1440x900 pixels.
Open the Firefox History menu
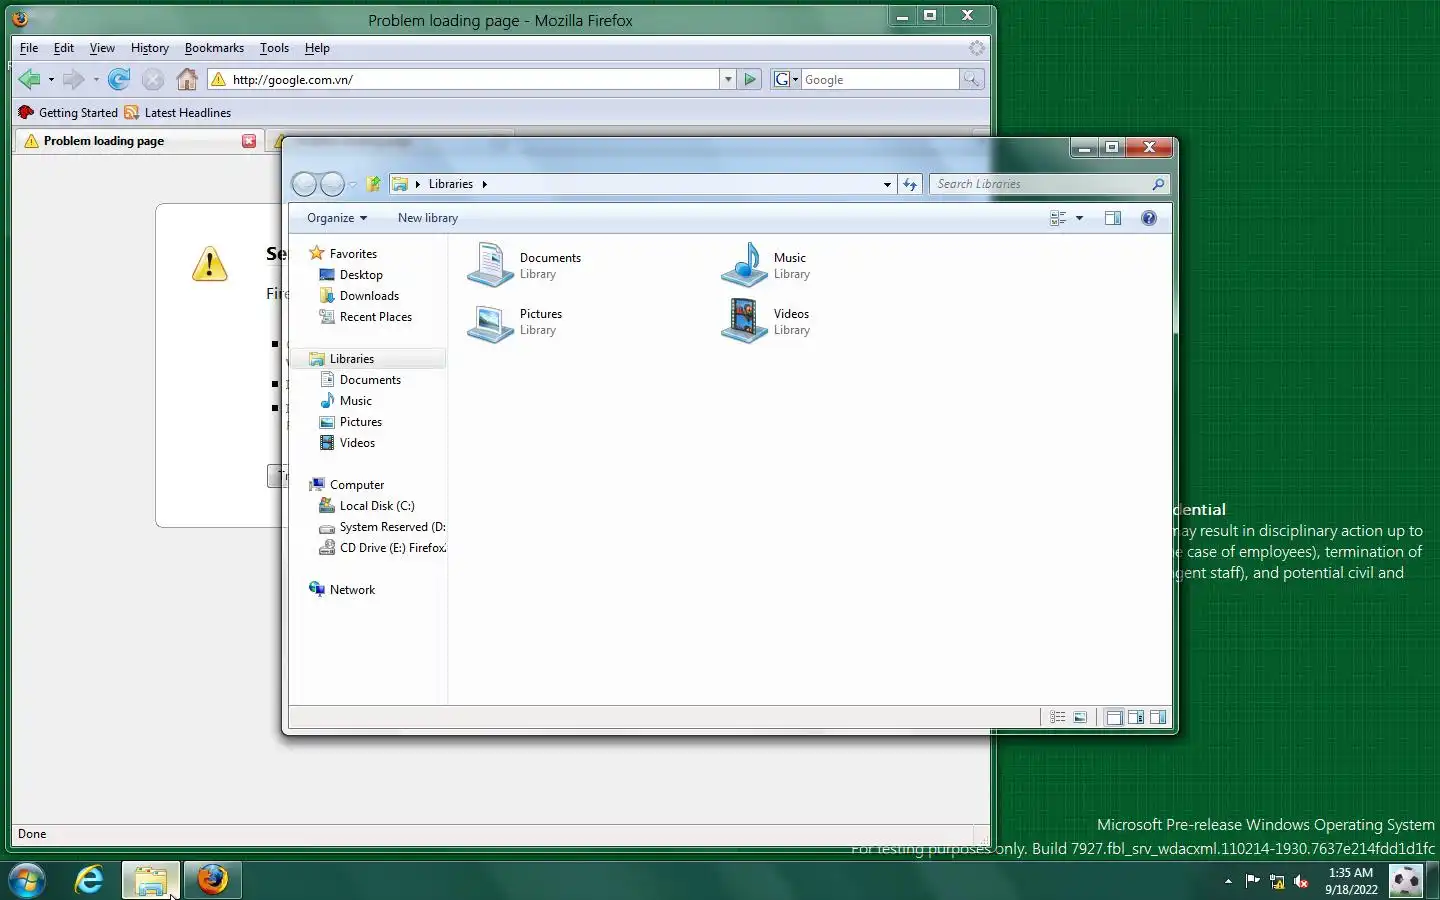pyautogui.click(x=150, y=48)
